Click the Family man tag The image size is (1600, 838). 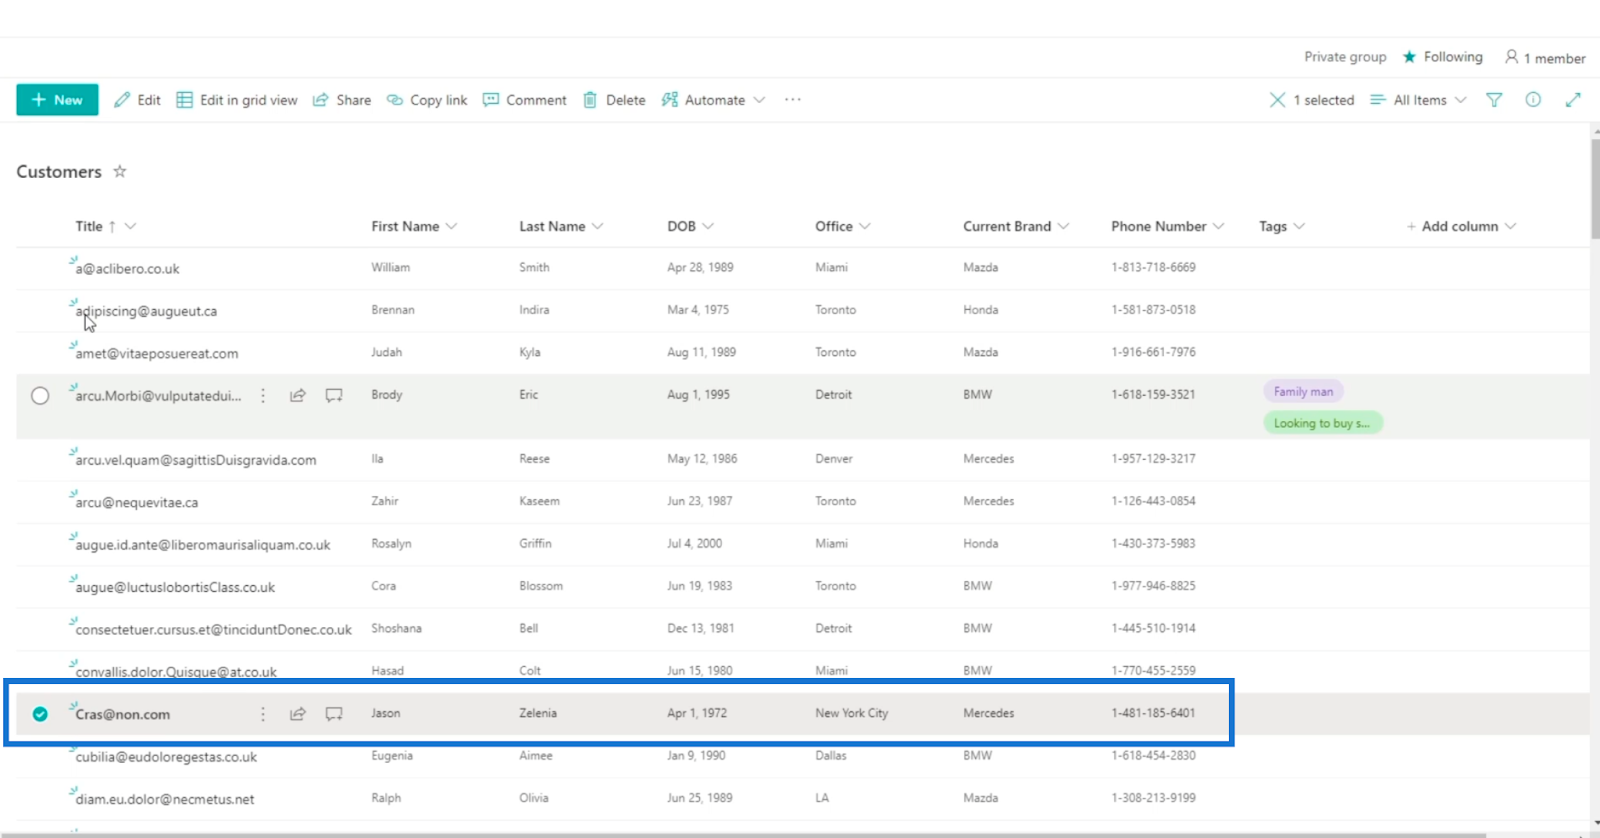tap(1303, 392)
